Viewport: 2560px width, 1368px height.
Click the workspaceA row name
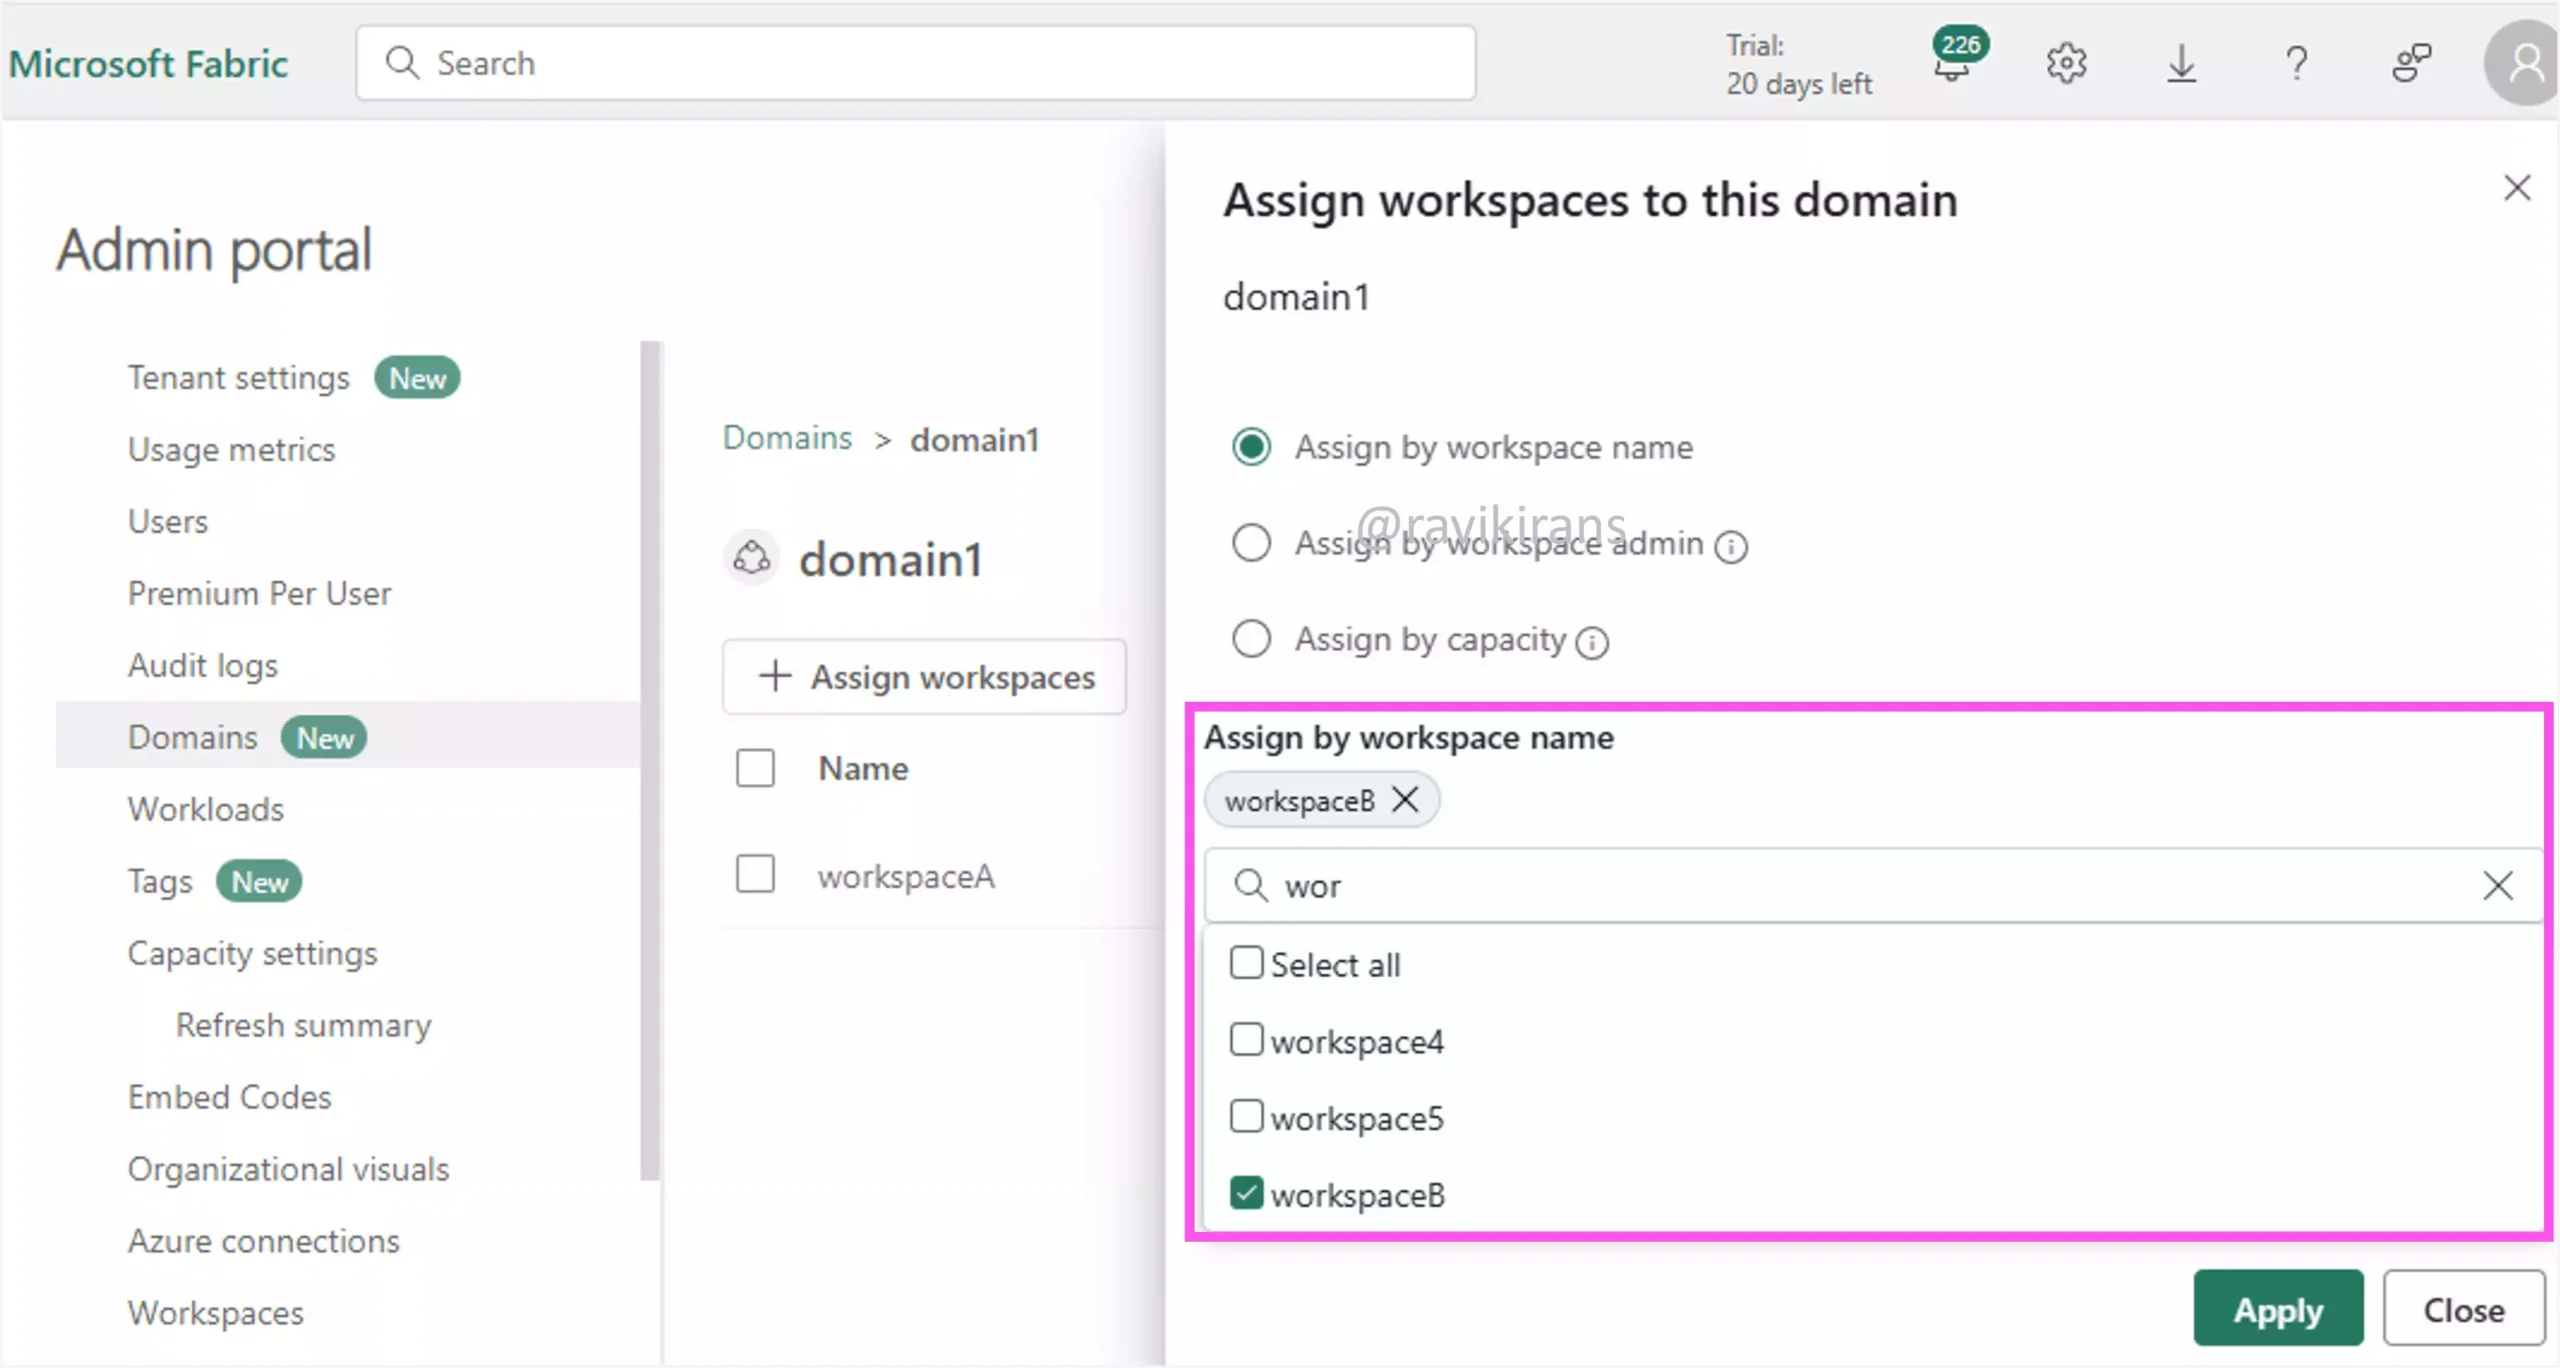click(906, 877)
